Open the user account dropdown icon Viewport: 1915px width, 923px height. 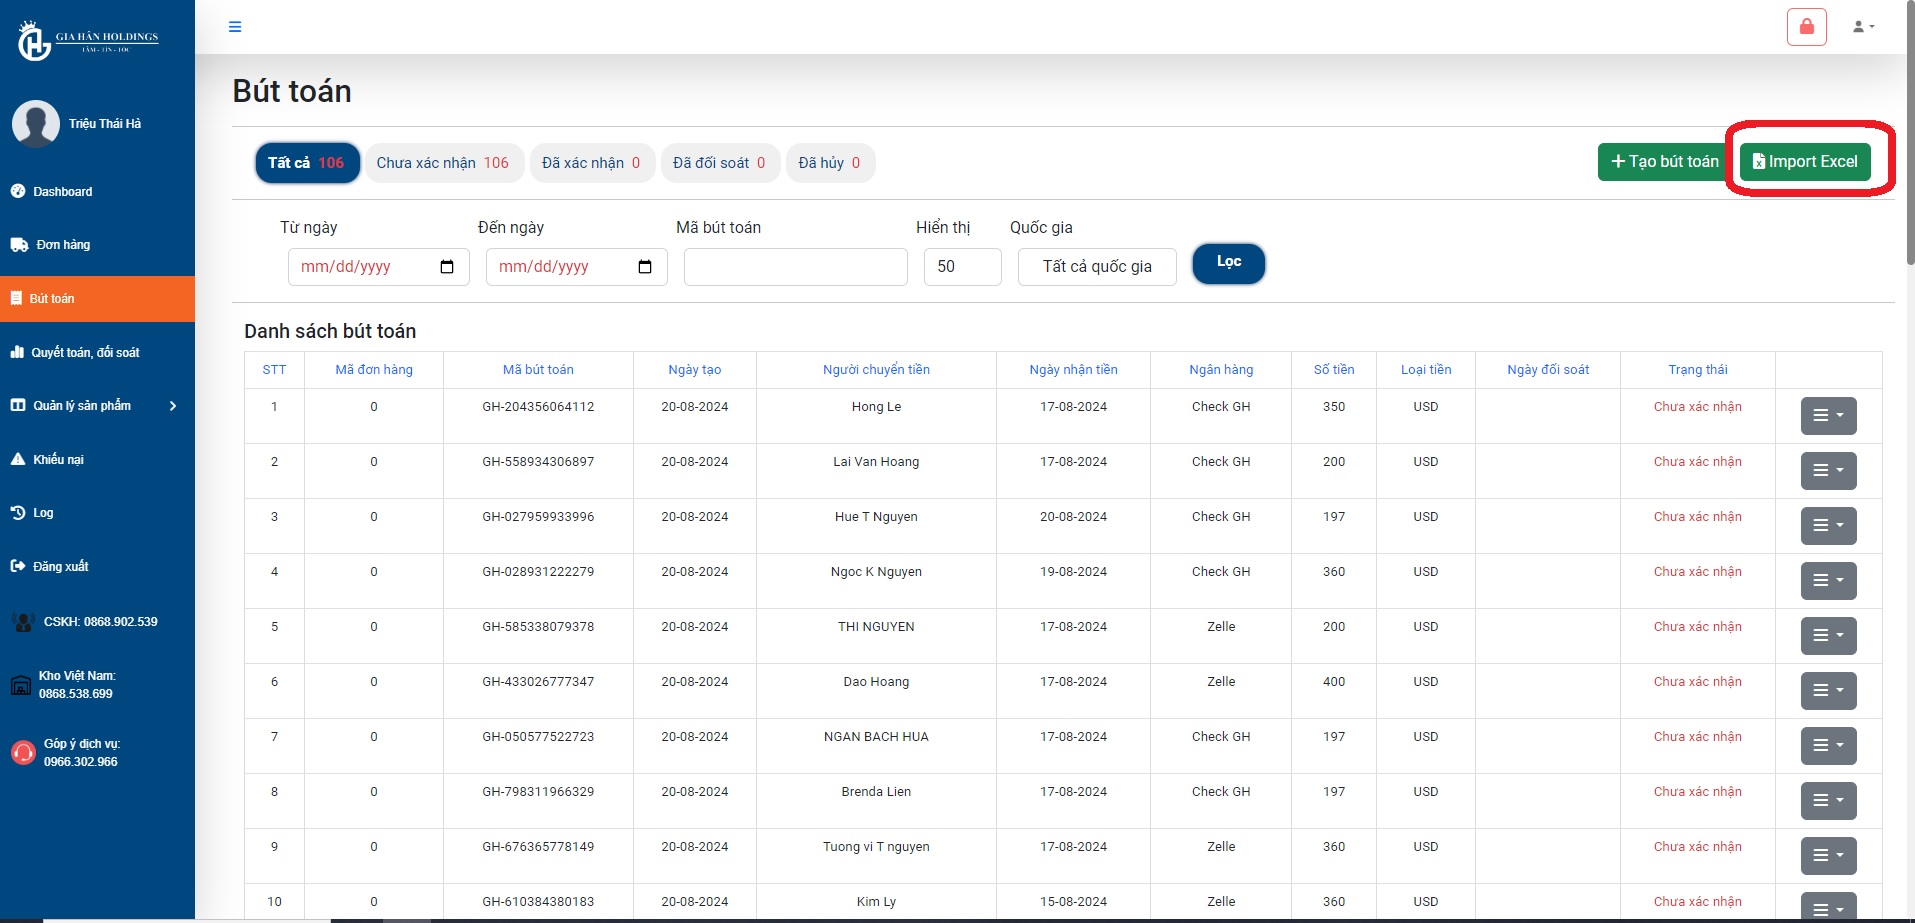pyautogui.click(x=1863, y=27)
